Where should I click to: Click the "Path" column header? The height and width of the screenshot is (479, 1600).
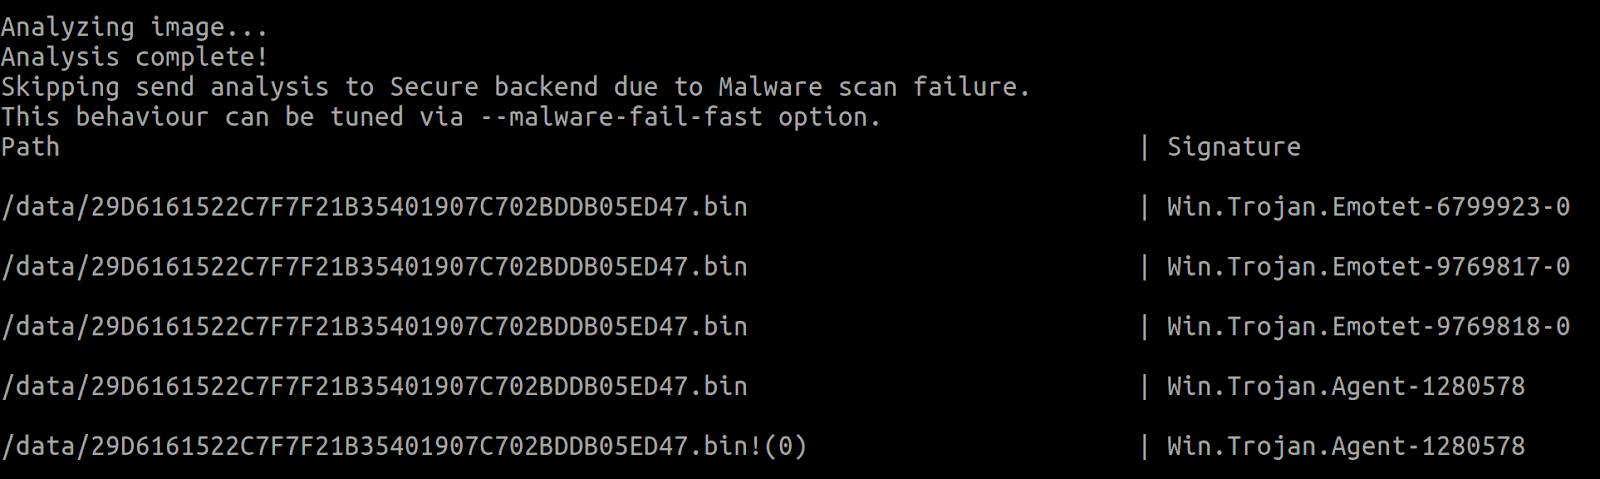tap(30, 147)
